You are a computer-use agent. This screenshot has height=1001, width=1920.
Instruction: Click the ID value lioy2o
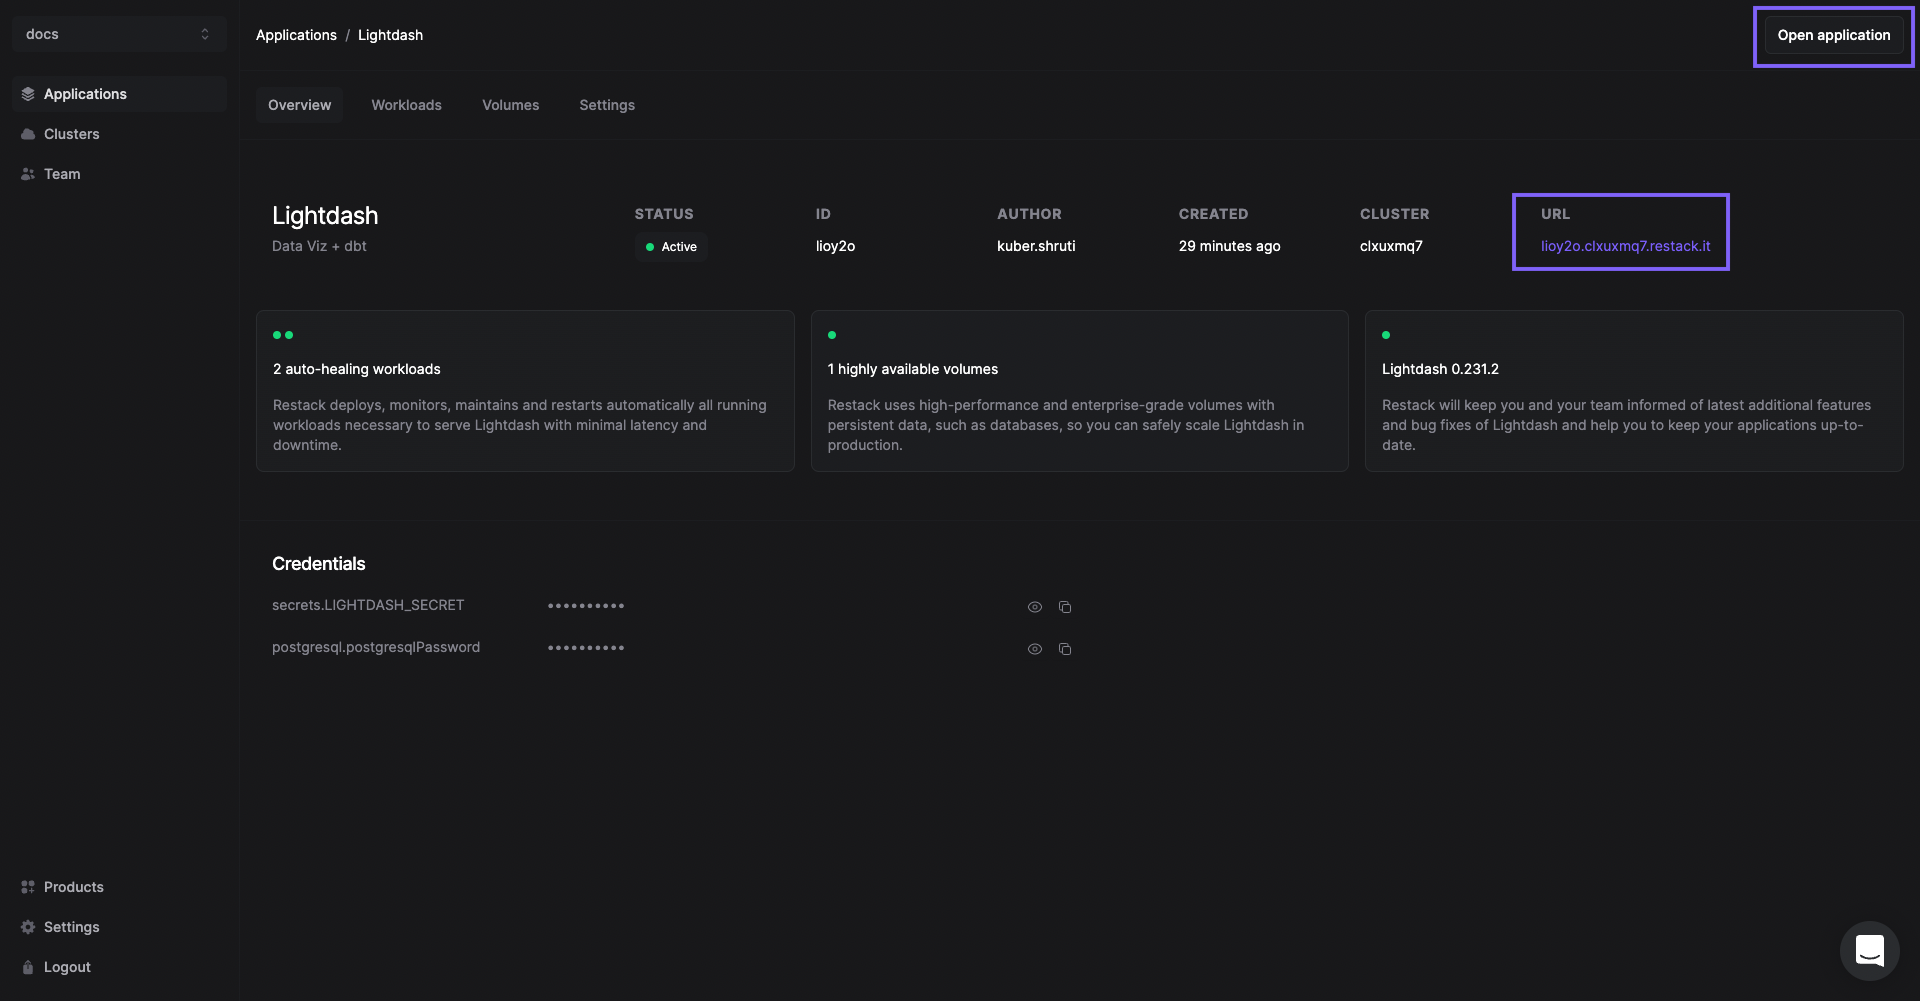pos(835,246)
